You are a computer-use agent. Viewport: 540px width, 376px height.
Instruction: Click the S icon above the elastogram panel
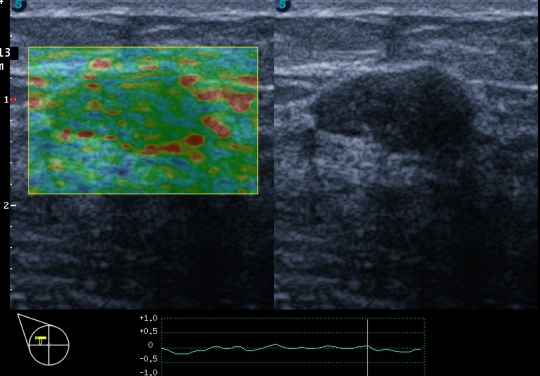tap(18, 5)
